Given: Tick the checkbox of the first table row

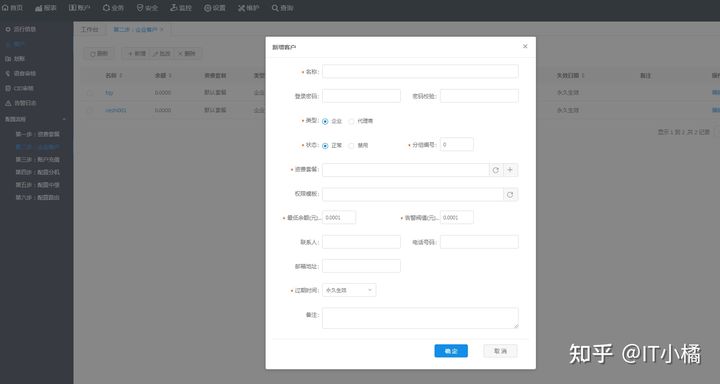Looking at the screenshot, I should (90, 93).
